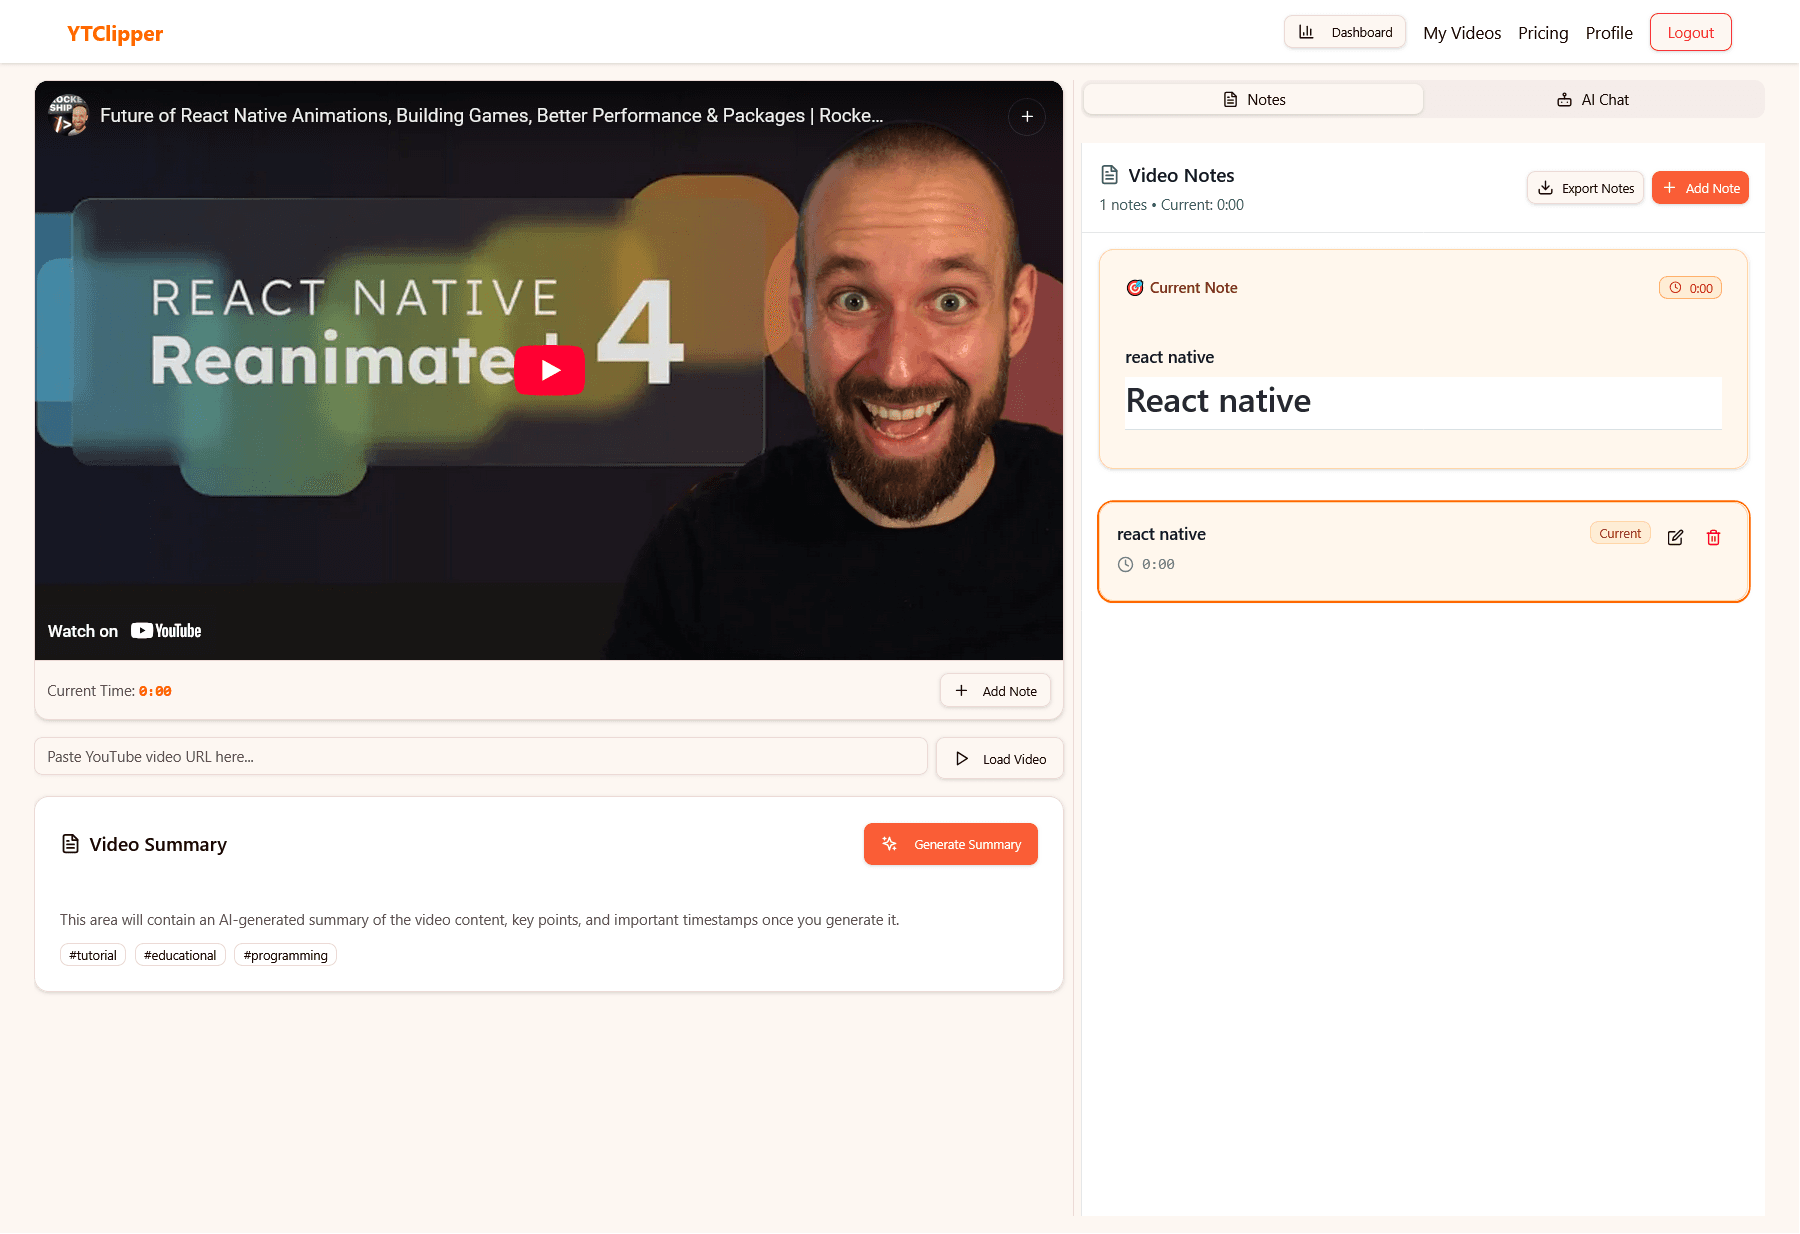
Task: Click the plus icon on video corner
Action: (x=1027, y=116)
